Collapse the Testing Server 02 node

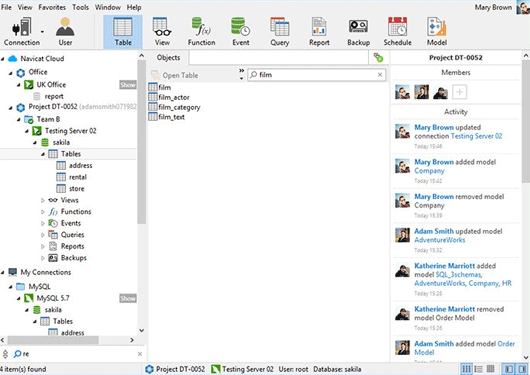point(27,131)
